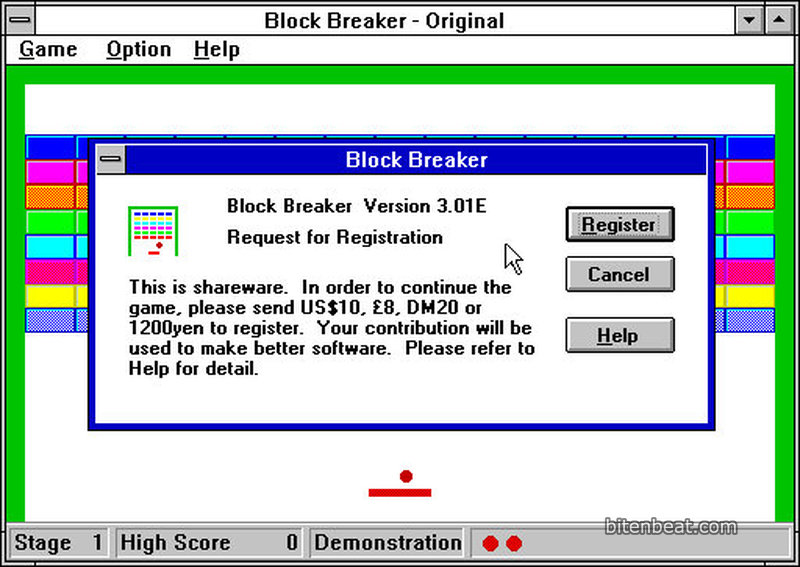800x567 pixels.
Task: Open the main window control menu box
Action: pyautogui.click(x=19, y=19)
